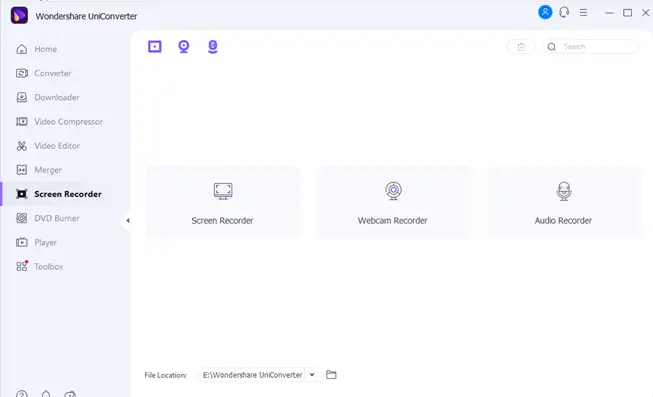This screenshot has width=653, height=397.
Task: Open the output folder icon
Action: pyautogui.click(x=331, y=375)
